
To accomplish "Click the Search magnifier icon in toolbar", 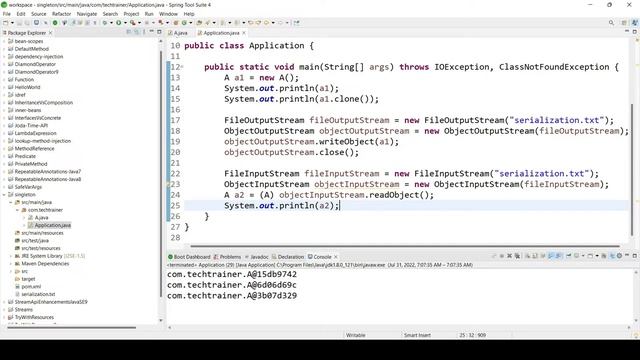I will [x=611, y=22].
